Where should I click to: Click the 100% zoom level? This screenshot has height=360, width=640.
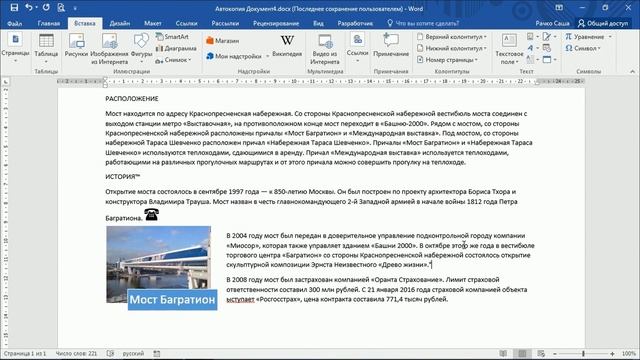(x=629, y=353)
